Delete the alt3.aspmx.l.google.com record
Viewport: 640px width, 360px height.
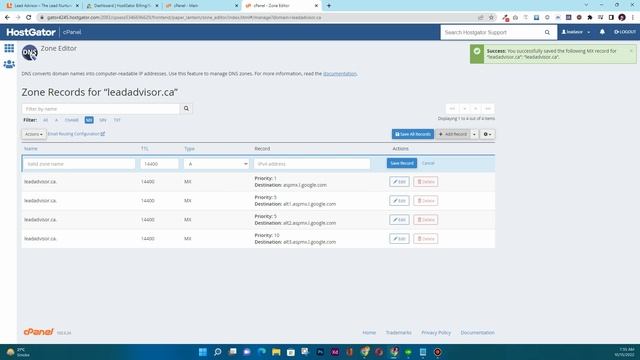click(426, 239)
